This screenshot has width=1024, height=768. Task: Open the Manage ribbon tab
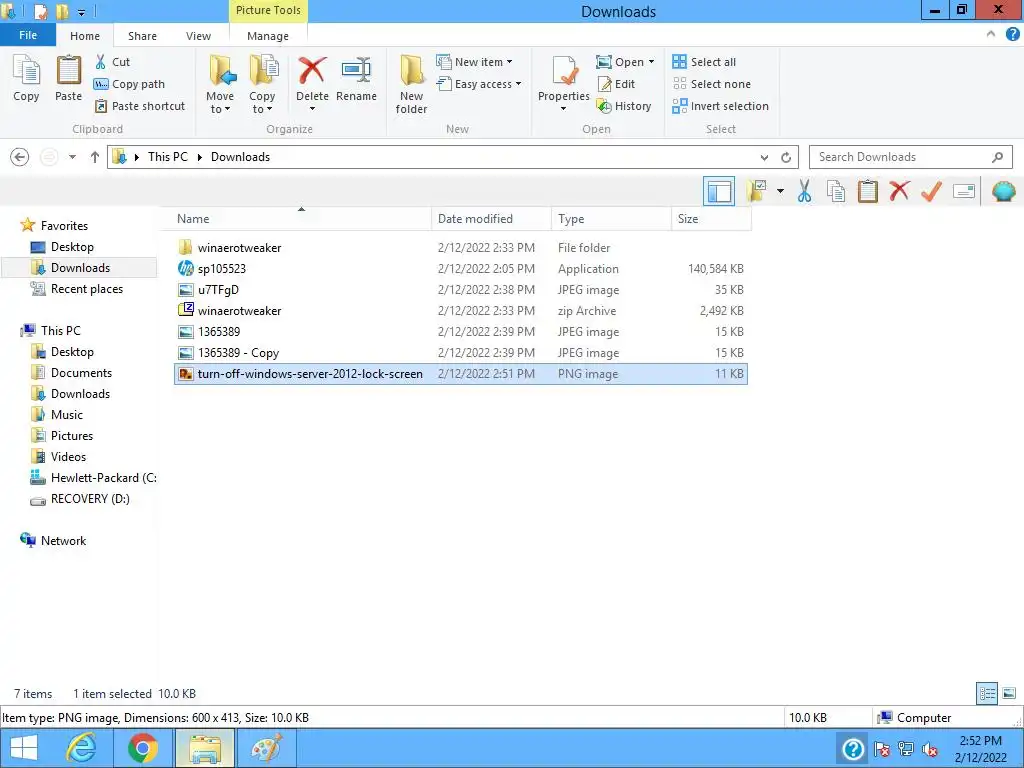[268, 36]
